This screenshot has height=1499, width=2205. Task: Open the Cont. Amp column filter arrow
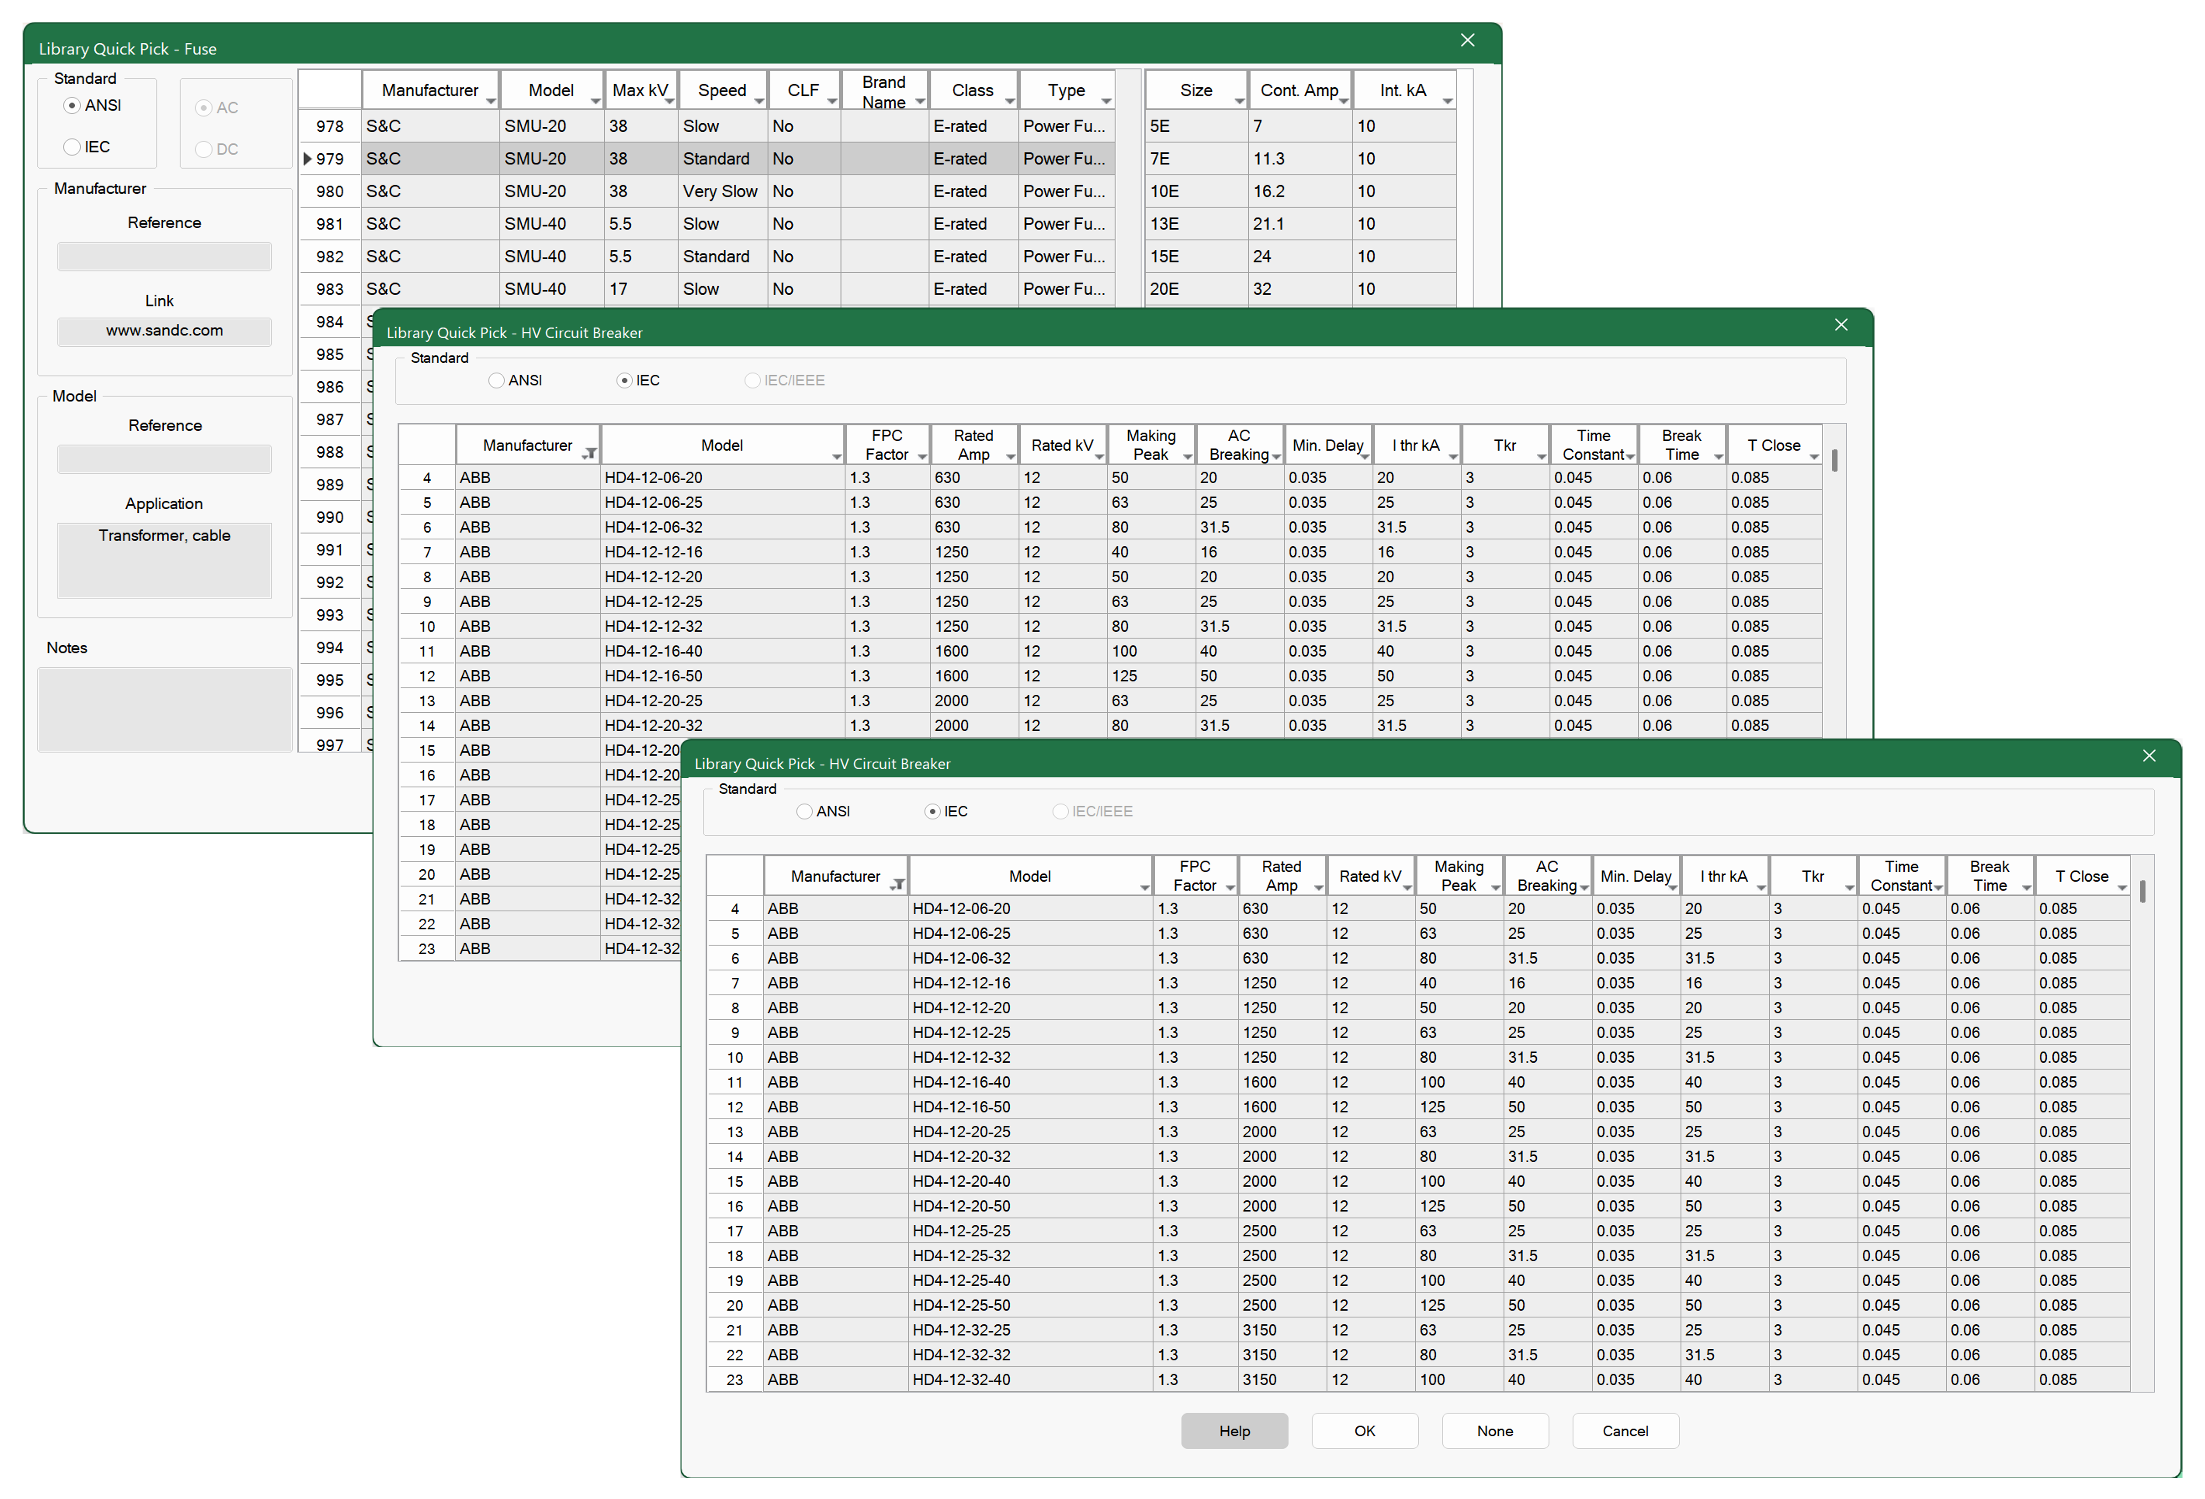[x=1343, y=101]
